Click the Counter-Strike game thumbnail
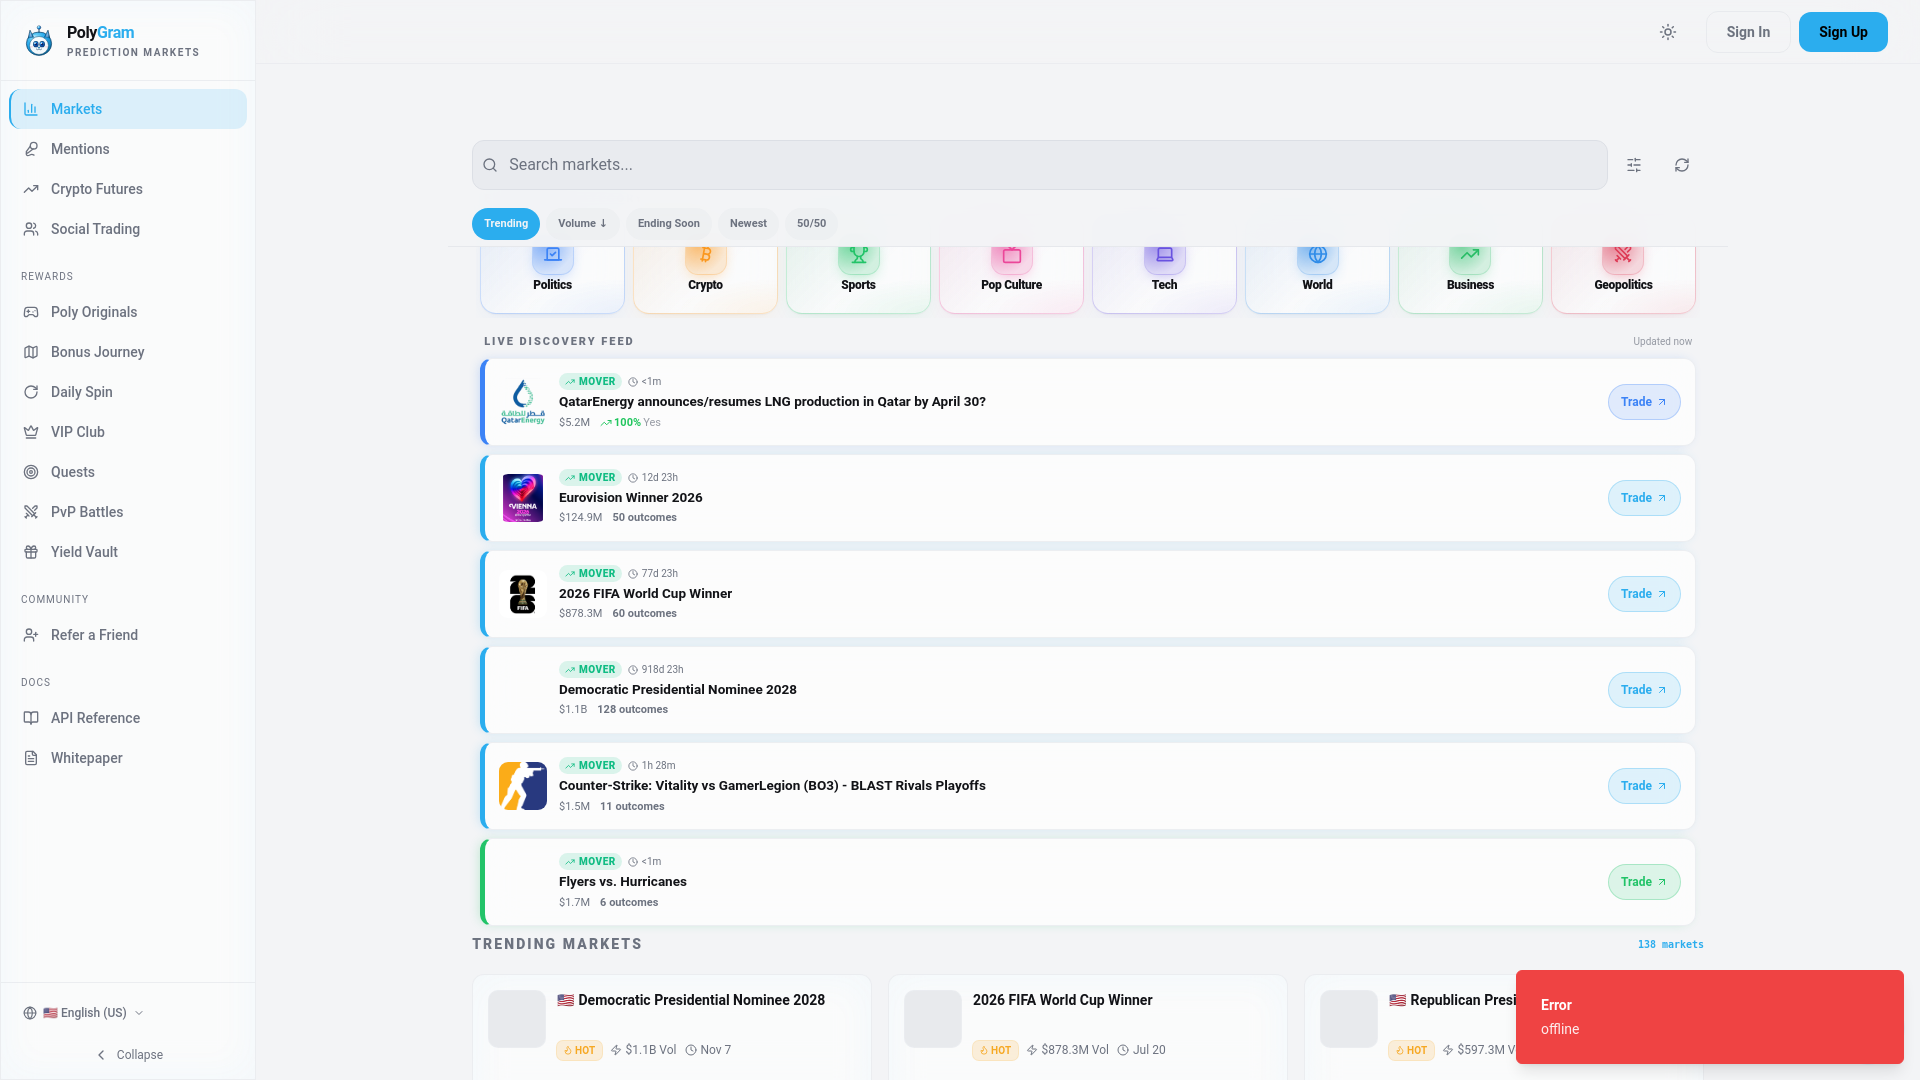 523,786
